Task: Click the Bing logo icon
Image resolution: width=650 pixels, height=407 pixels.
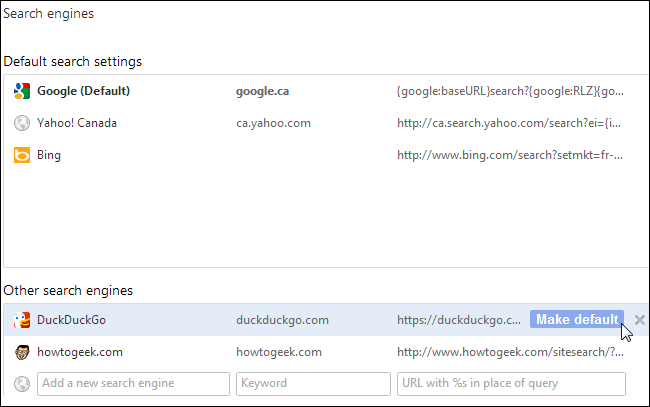Action: 22,155
